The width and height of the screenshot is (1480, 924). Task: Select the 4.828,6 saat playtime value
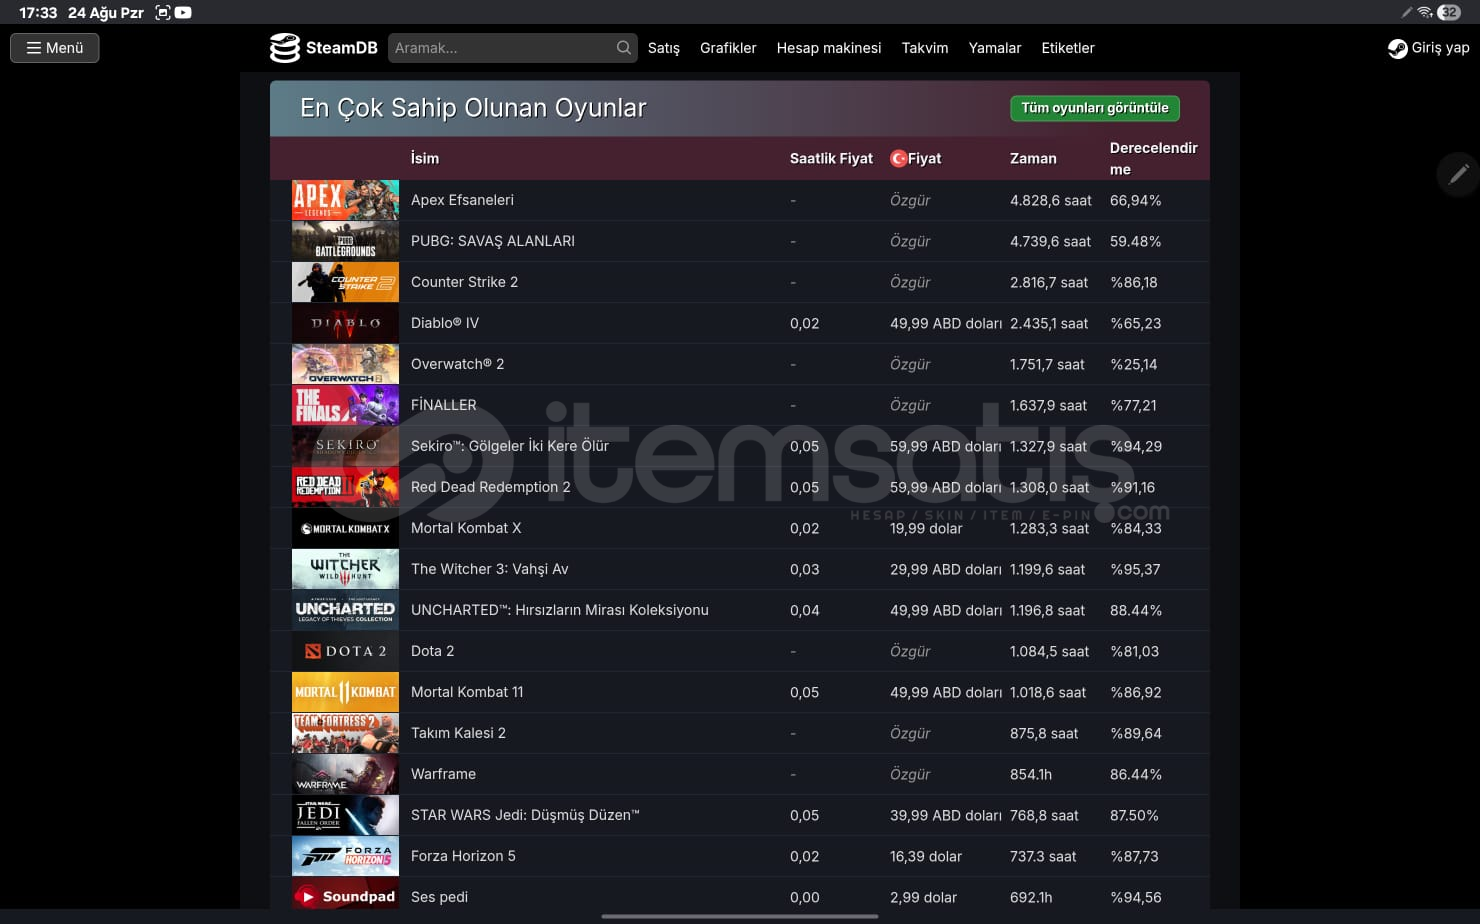1051,200
